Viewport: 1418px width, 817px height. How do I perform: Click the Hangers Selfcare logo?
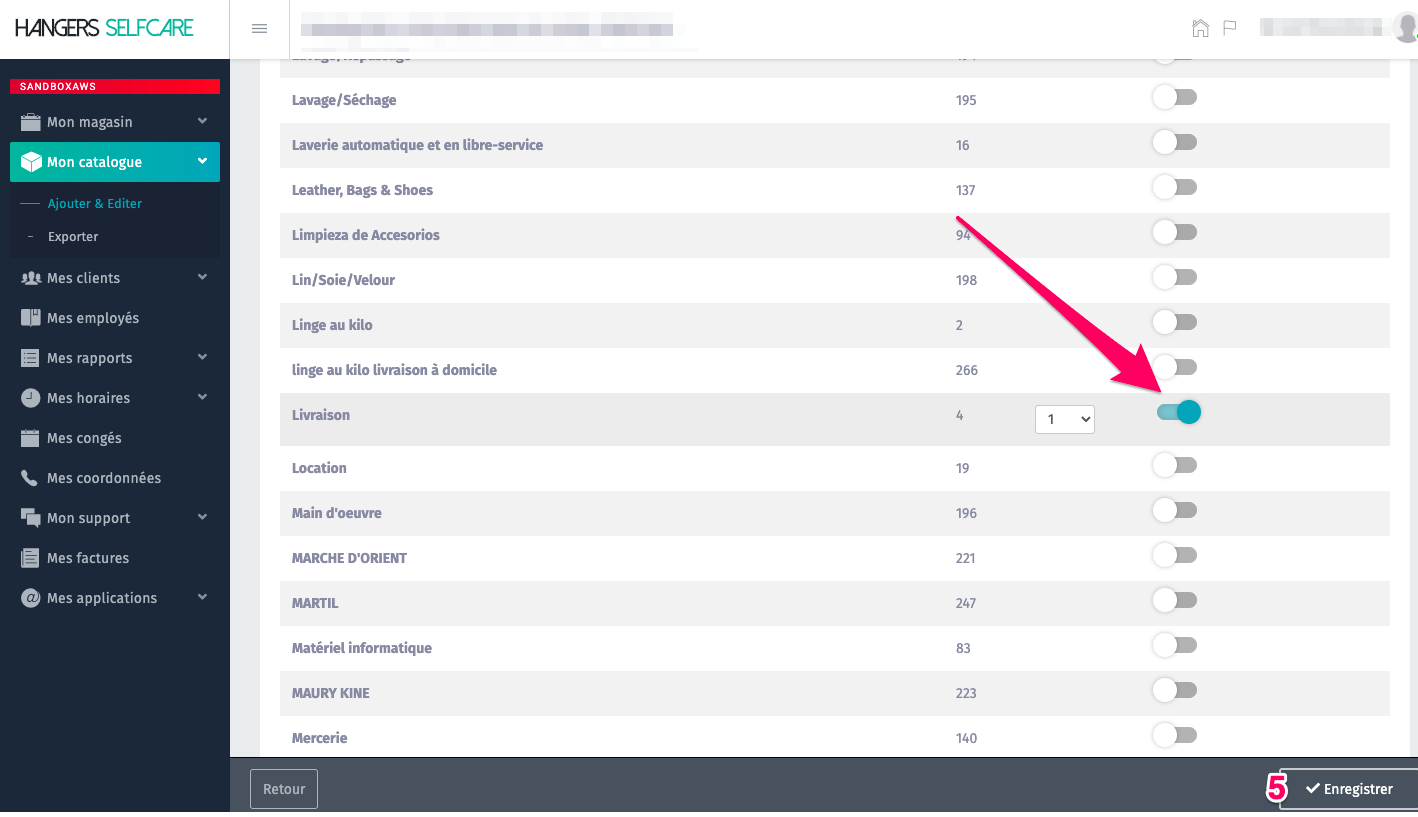[x=104, y=28]
